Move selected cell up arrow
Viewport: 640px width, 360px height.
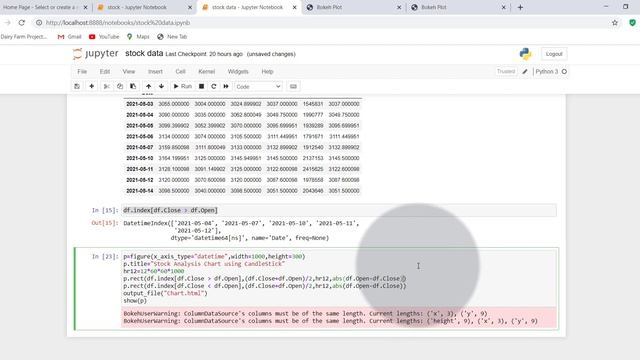149,87
